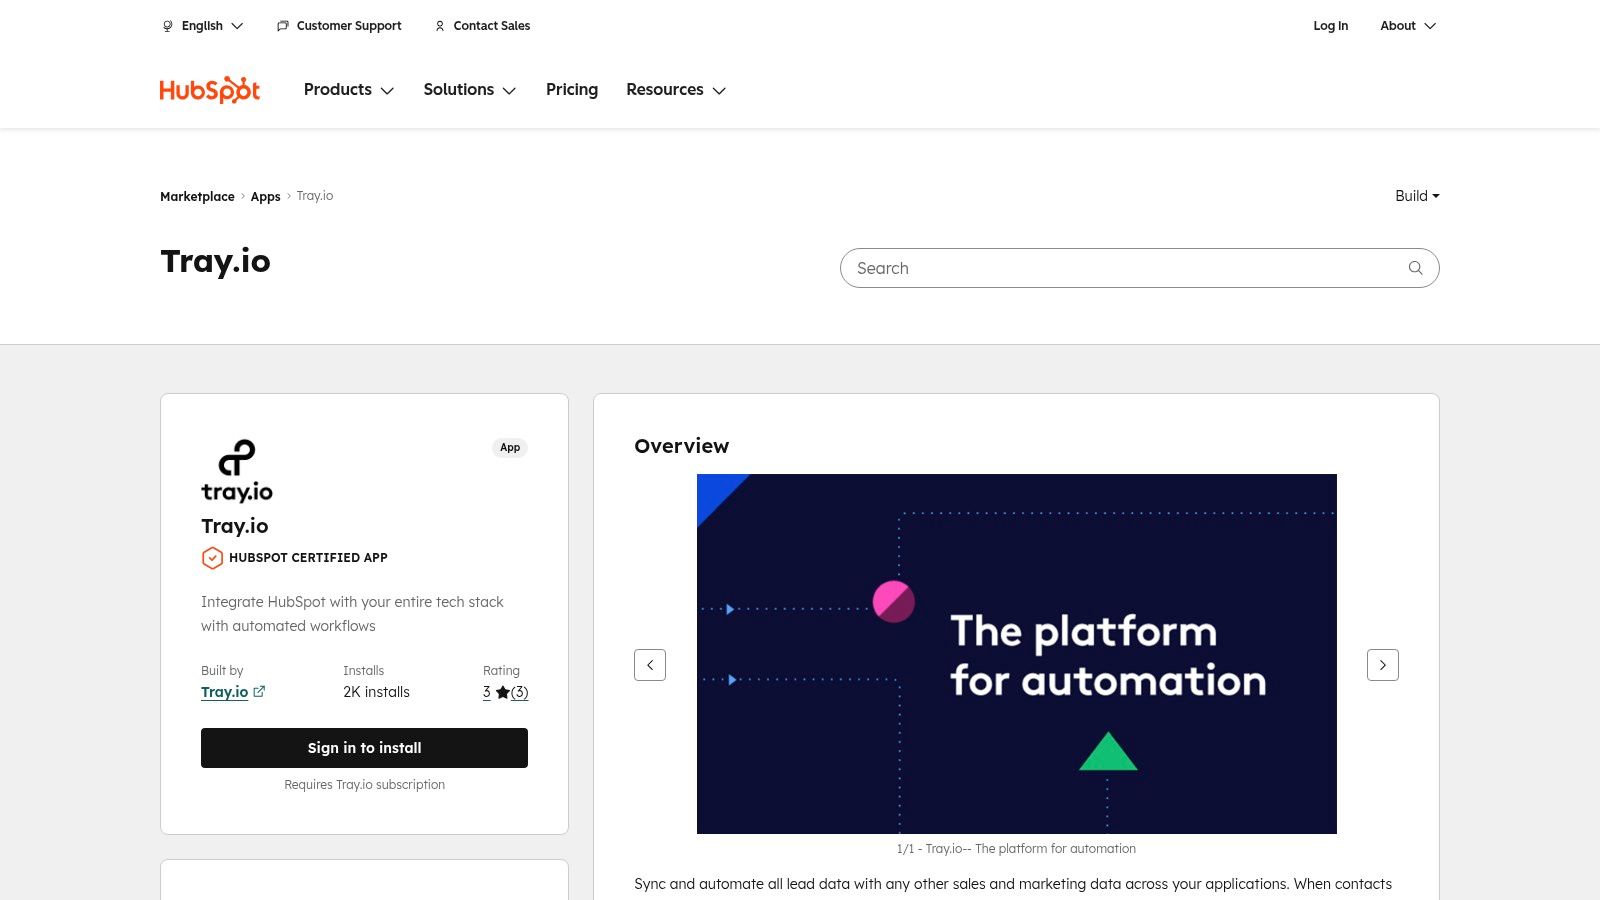Expand the Solutions dropdown

[x=469, y=90]
